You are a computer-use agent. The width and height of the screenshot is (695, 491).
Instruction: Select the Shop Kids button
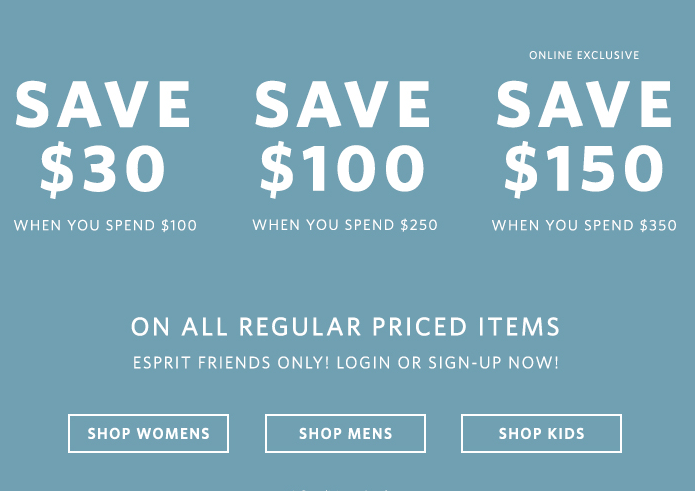(x=541, y=433)
